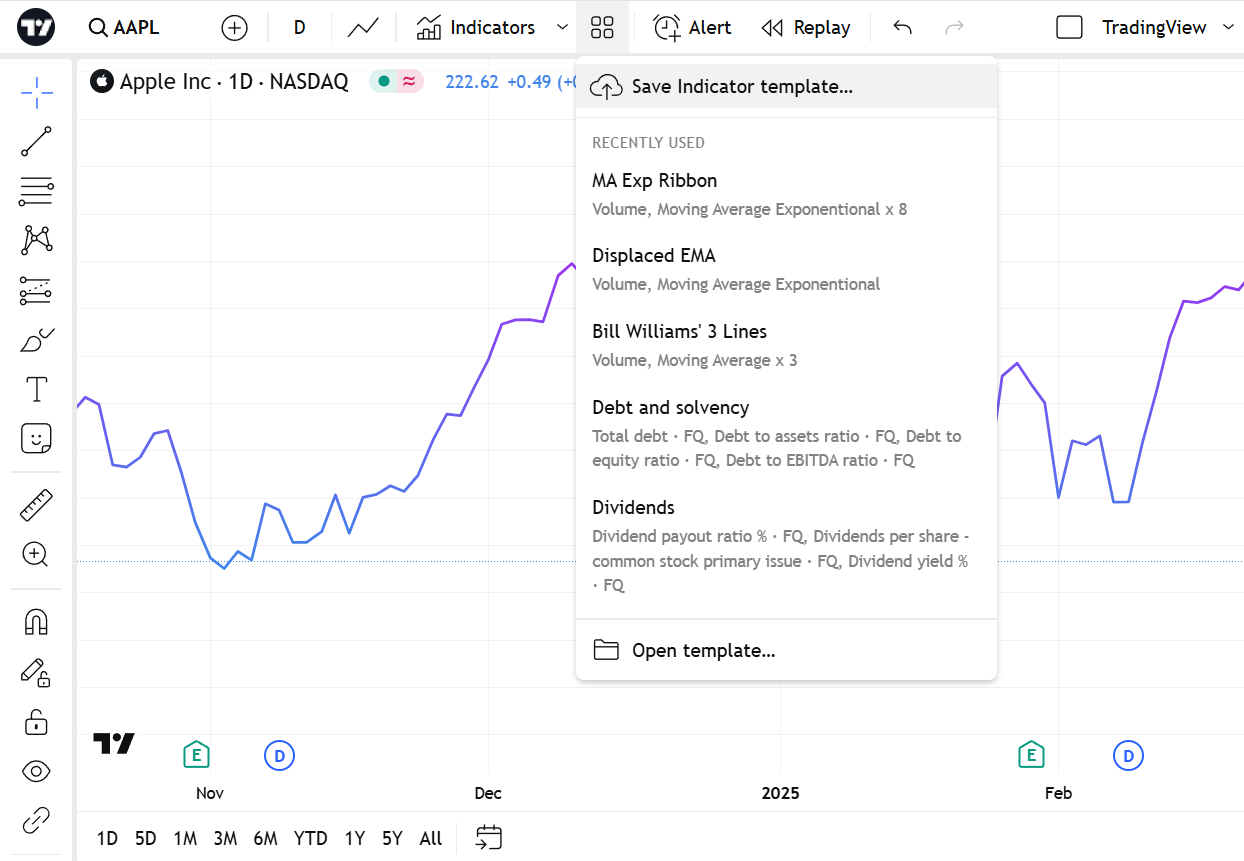Toggle lock all drawings
1244x861 pixels.
(36, 721)
